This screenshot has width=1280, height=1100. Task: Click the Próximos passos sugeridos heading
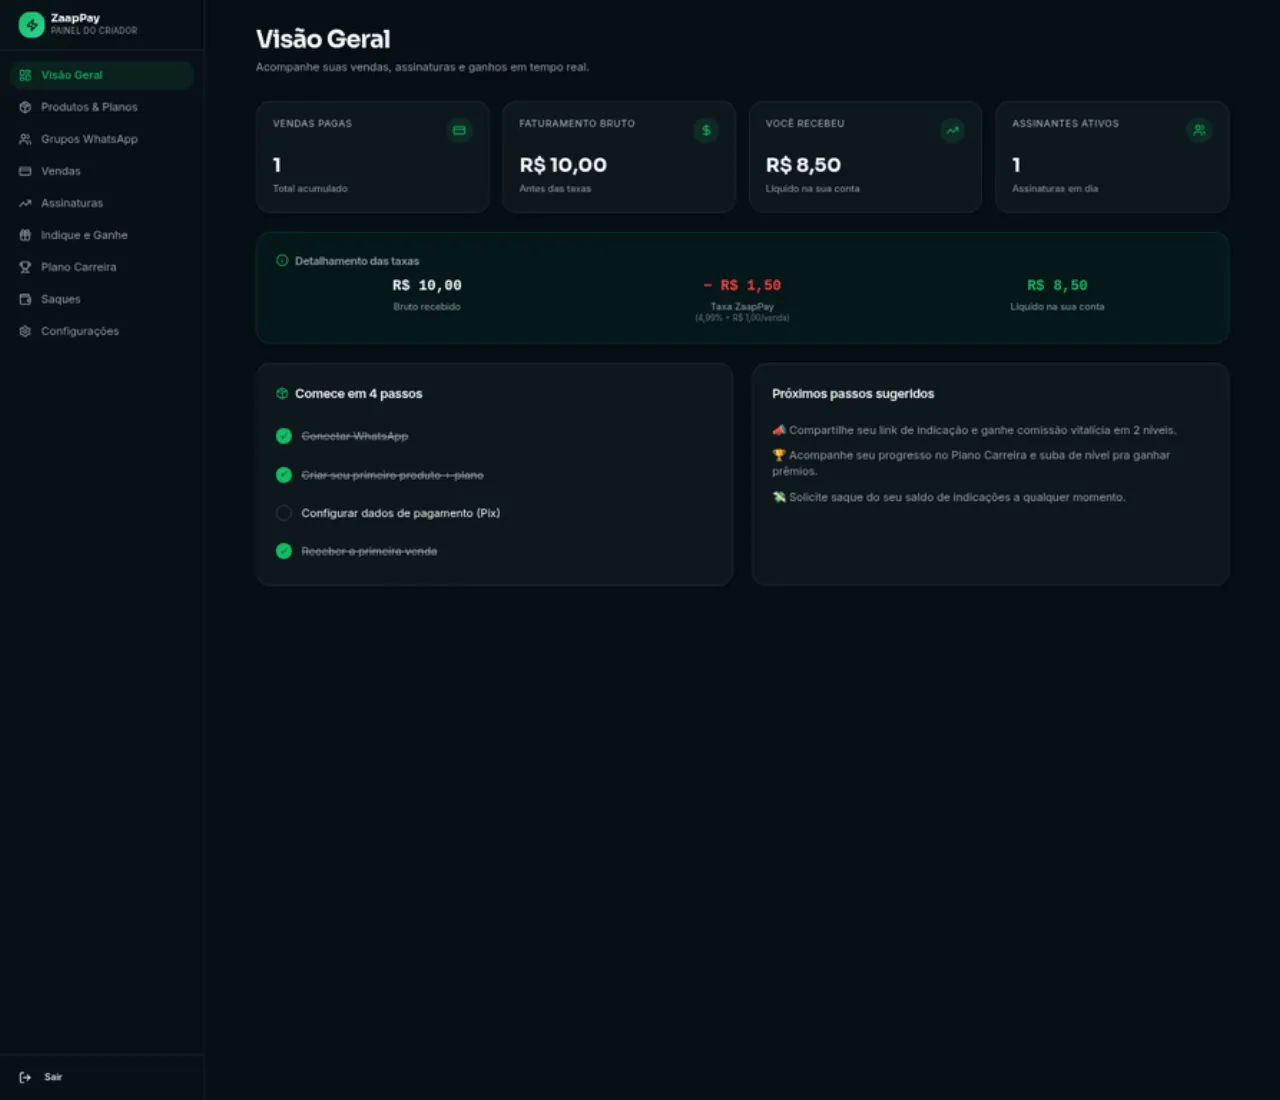[853, 394]
